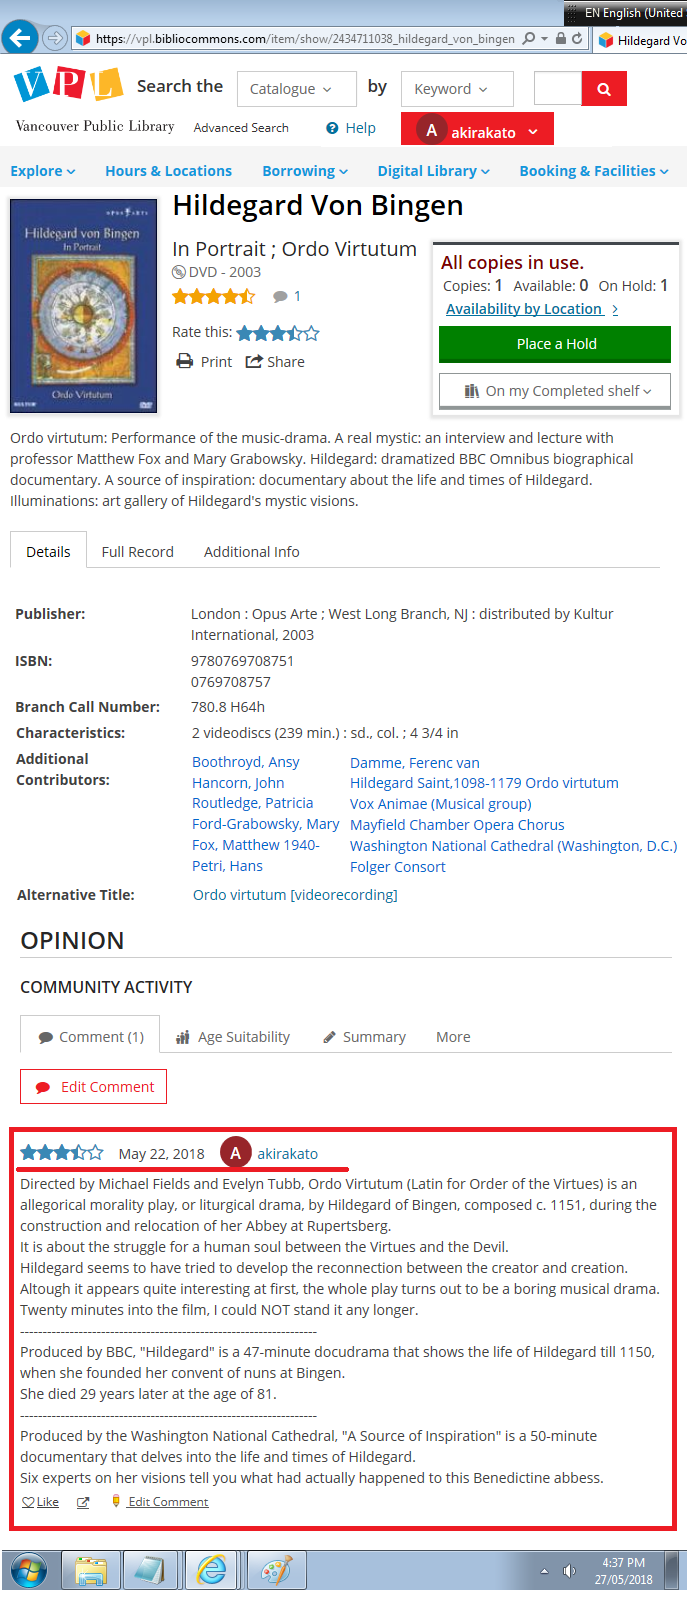The width and height of the screenshot is (687, 1600).
Task: Show hidden tray icons arrow
Action: (544, 1571)
